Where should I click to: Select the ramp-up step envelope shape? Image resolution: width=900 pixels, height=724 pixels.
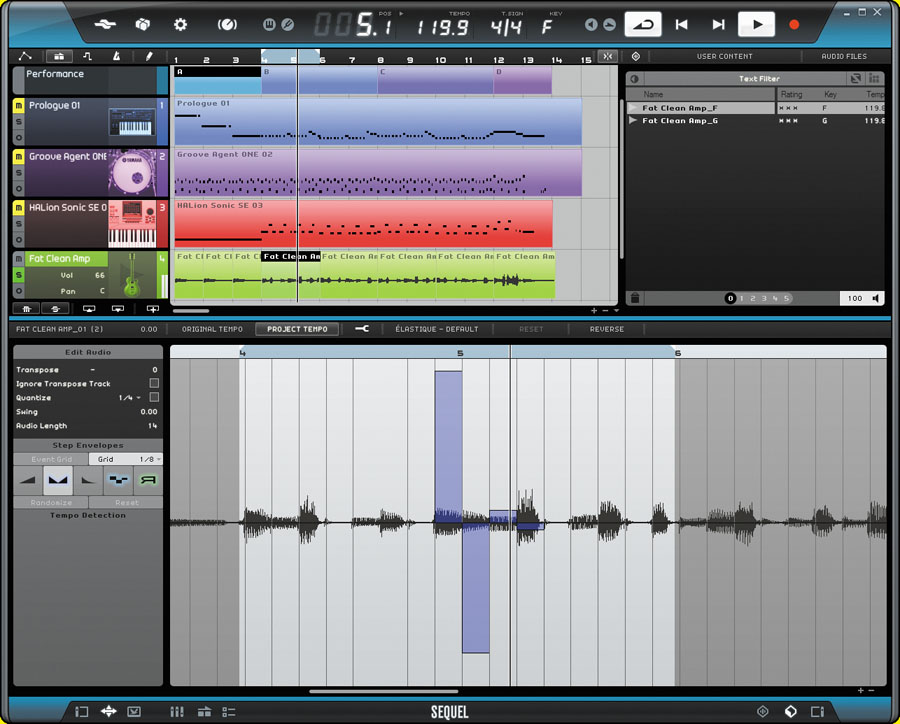(28, 480)
